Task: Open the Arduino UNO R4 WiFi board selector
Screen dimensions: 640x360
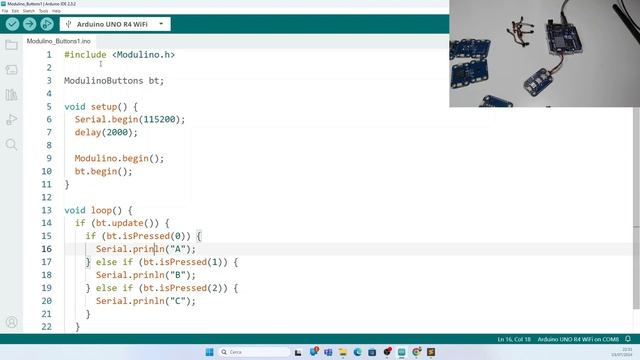Action: [115, 24]
